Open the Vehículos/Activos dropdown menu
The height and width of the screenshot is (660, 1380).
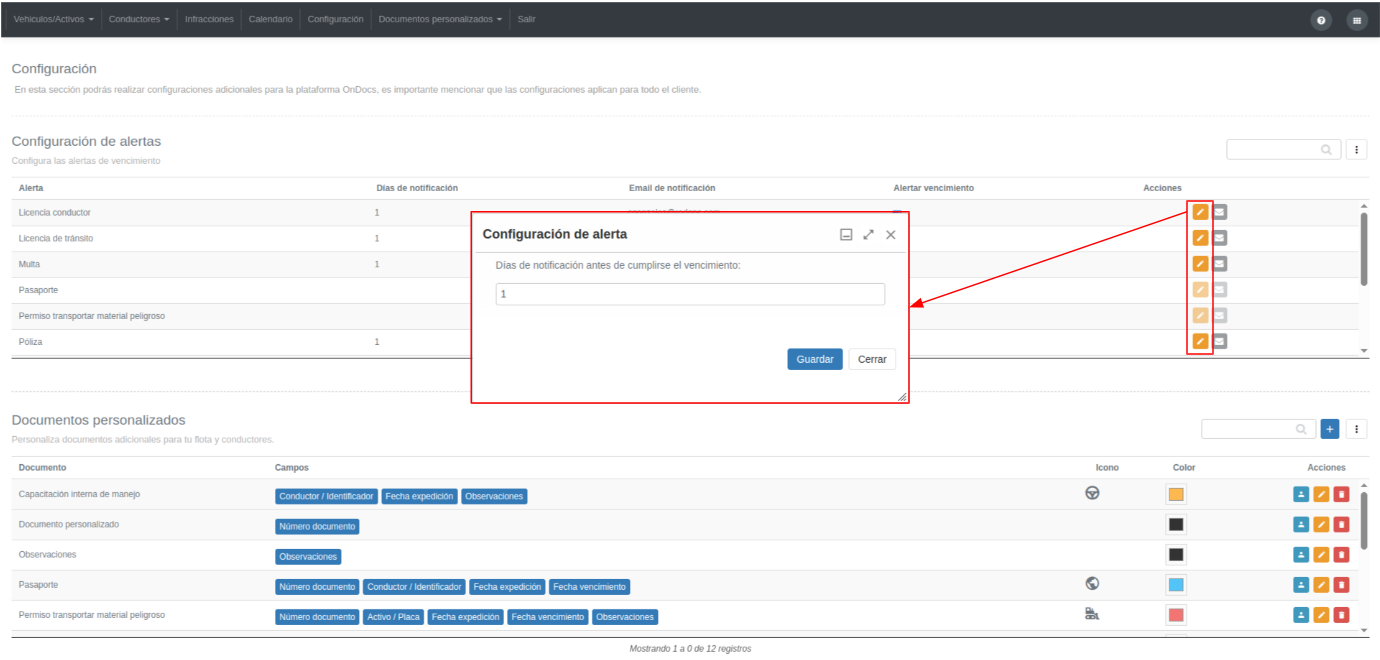click(x=54, y=19)
